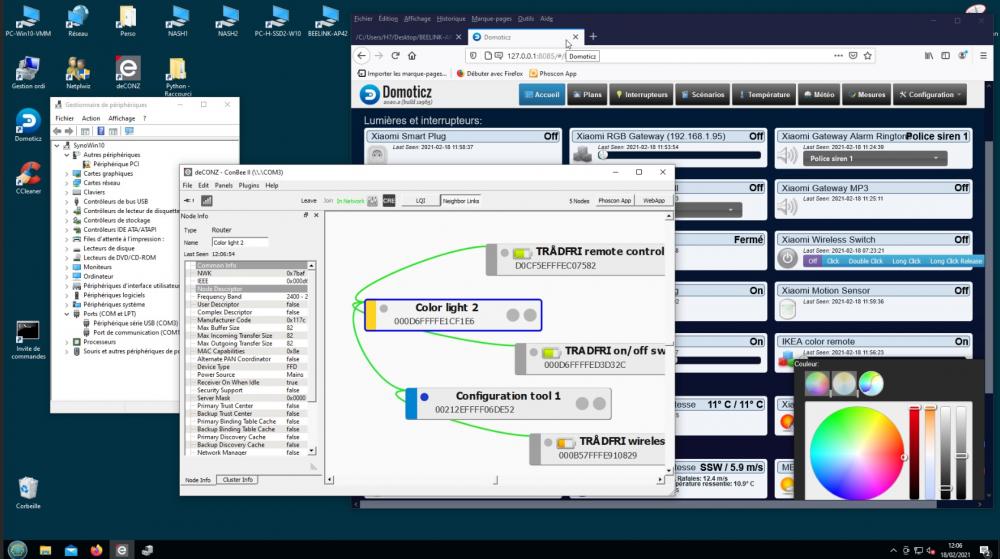Select Click on Xiaomi Wireless Switch selector
Screen dimensions: 1000x559
coord(833,261)
